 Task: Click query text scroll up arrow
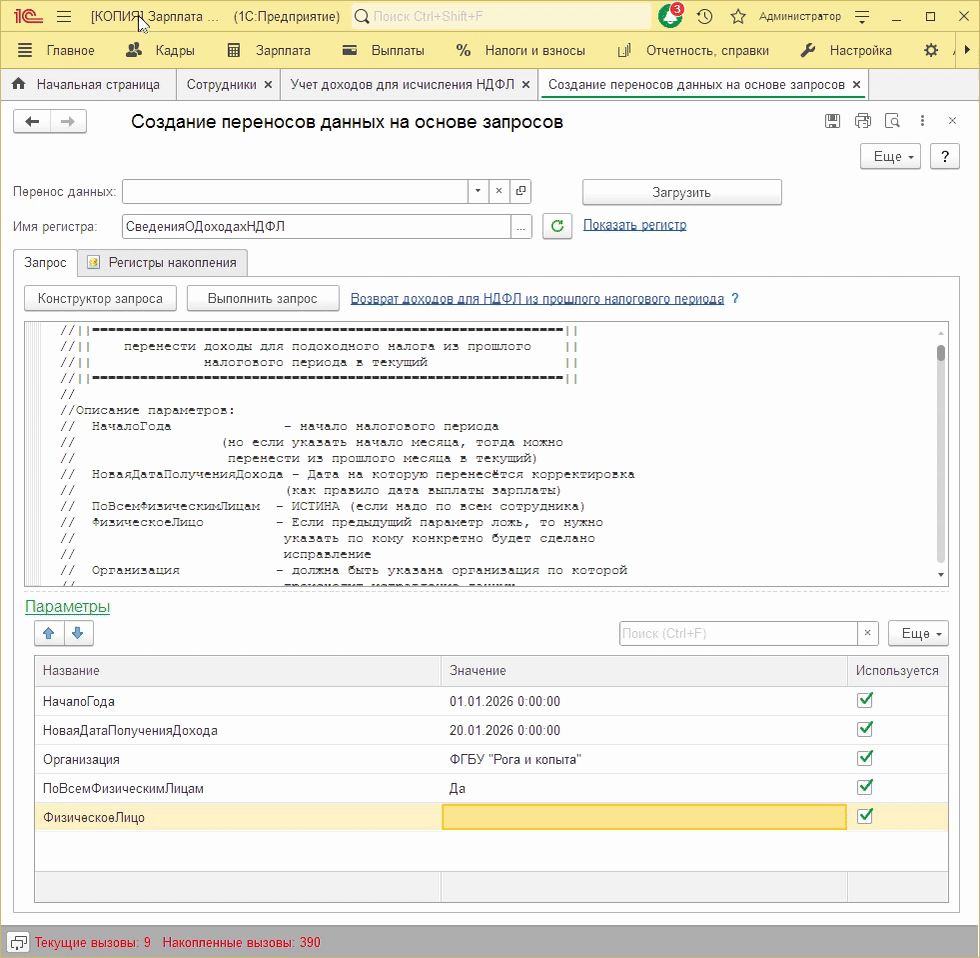pyautogui.click(x=941, y=333)
